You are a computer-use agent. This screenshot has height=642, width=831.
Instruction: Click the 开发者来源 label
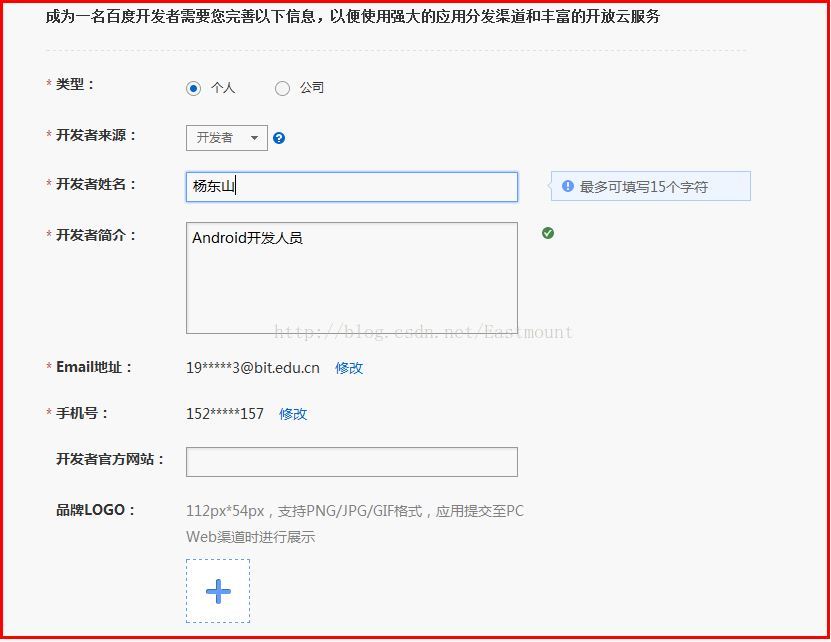[x=96, y=135]
